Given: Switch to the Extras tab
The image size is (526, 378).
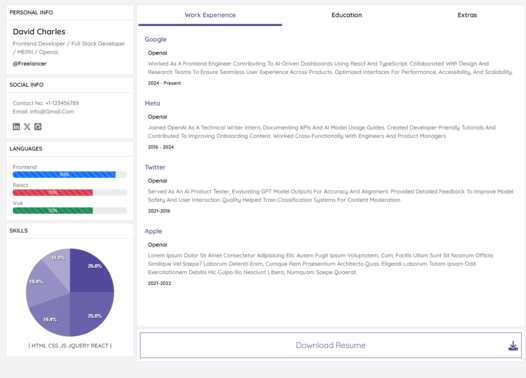Looking at the screenshot, I should (x=467, y=15).
